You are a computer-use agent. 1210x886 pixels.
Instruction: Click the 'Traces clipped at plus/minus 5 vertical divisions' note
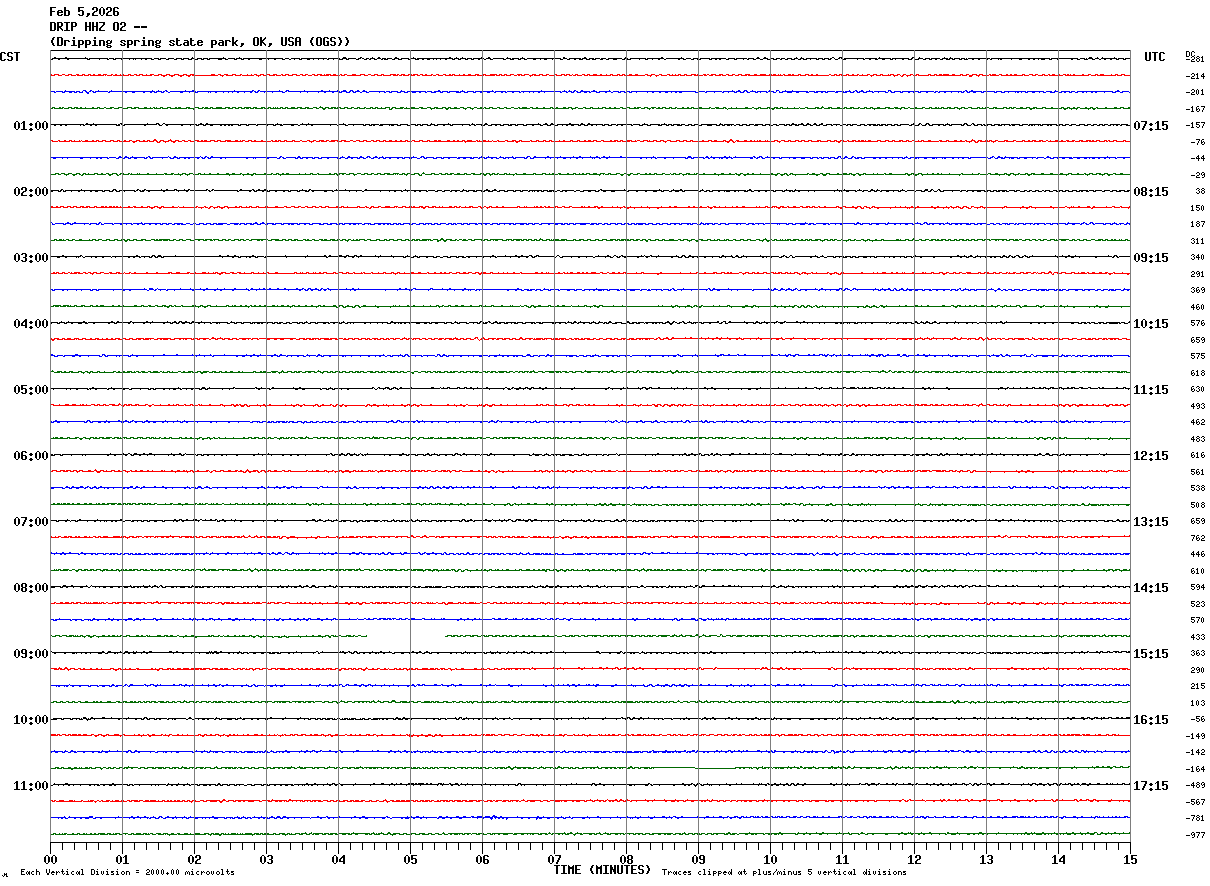(x=784, y=873)
